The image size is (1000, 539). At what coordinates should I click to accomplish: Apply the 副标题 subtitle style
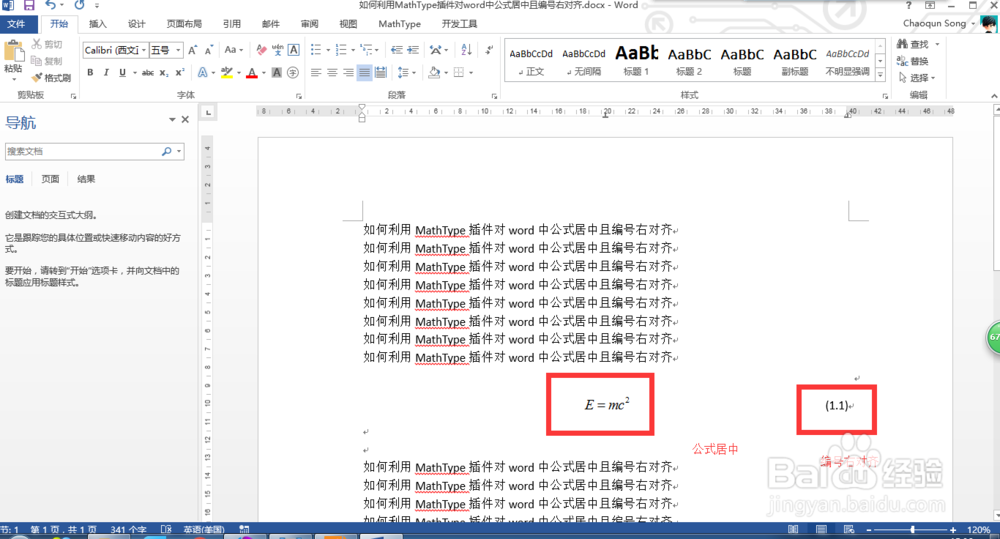[795, 61]
